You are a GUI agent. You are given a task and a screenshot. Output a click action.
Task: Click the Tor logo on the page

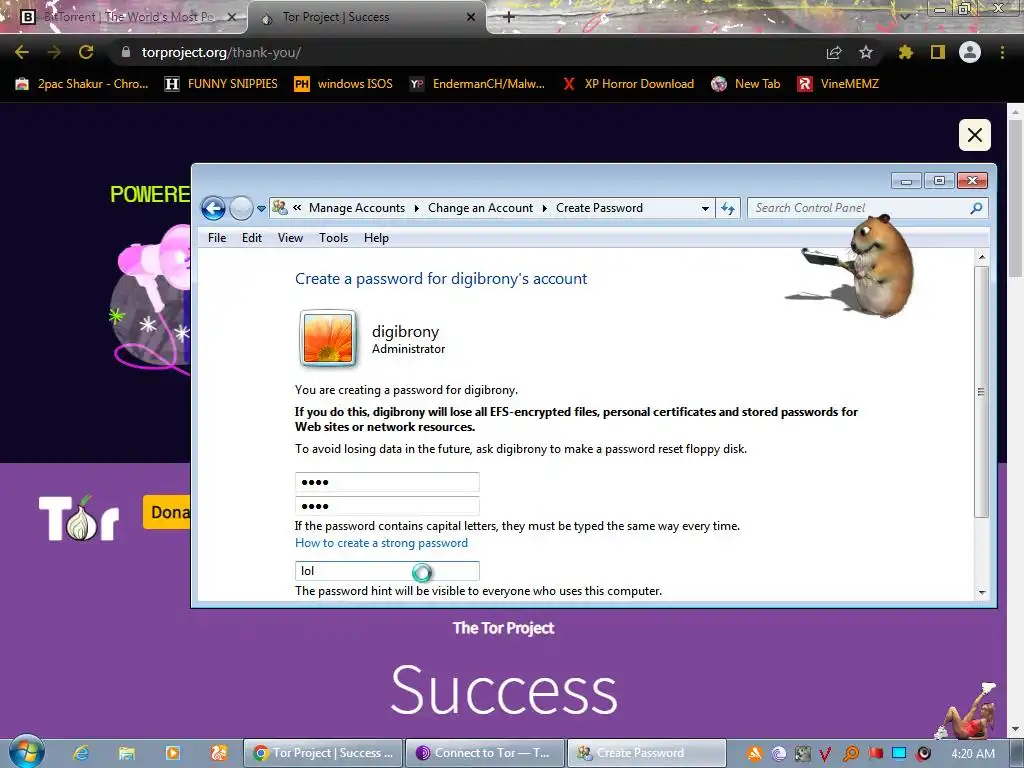click(78, 518)
